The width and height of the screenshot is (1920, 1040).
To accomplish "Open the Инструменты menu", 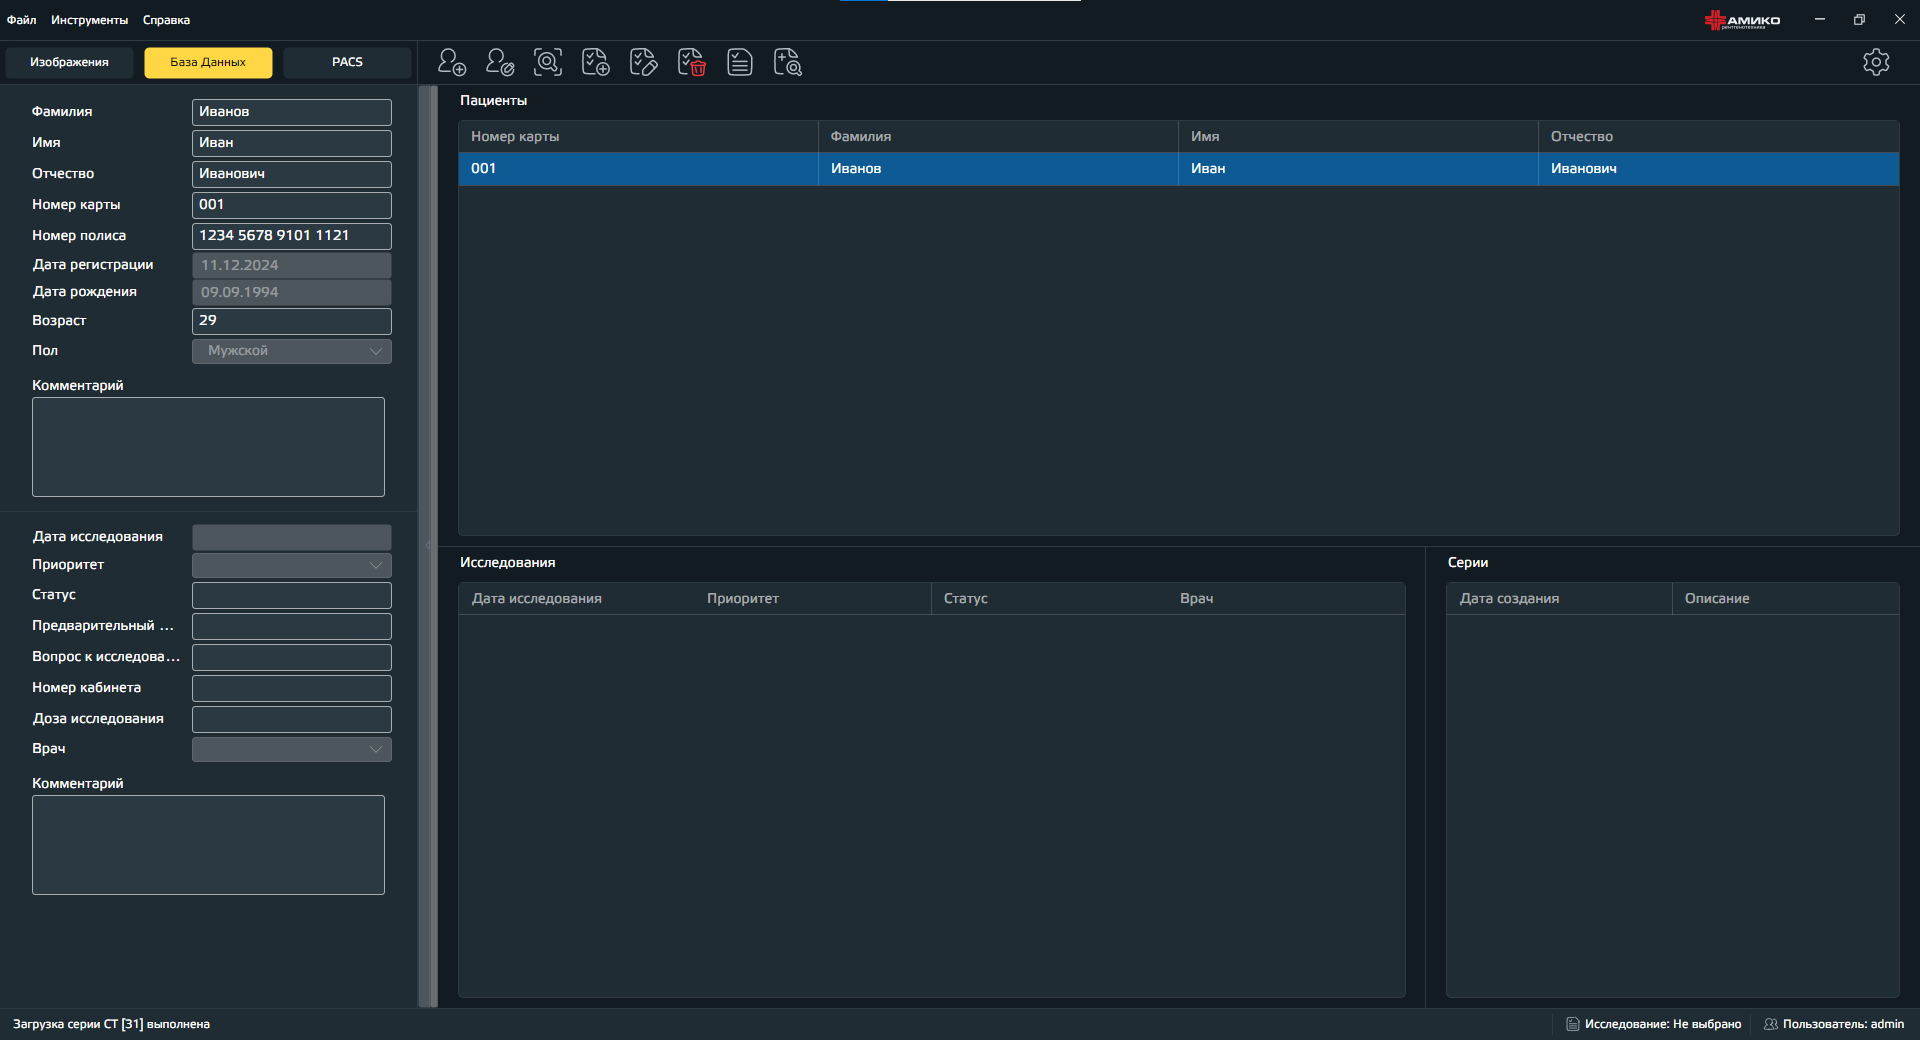I will click(x=90, y=20).
